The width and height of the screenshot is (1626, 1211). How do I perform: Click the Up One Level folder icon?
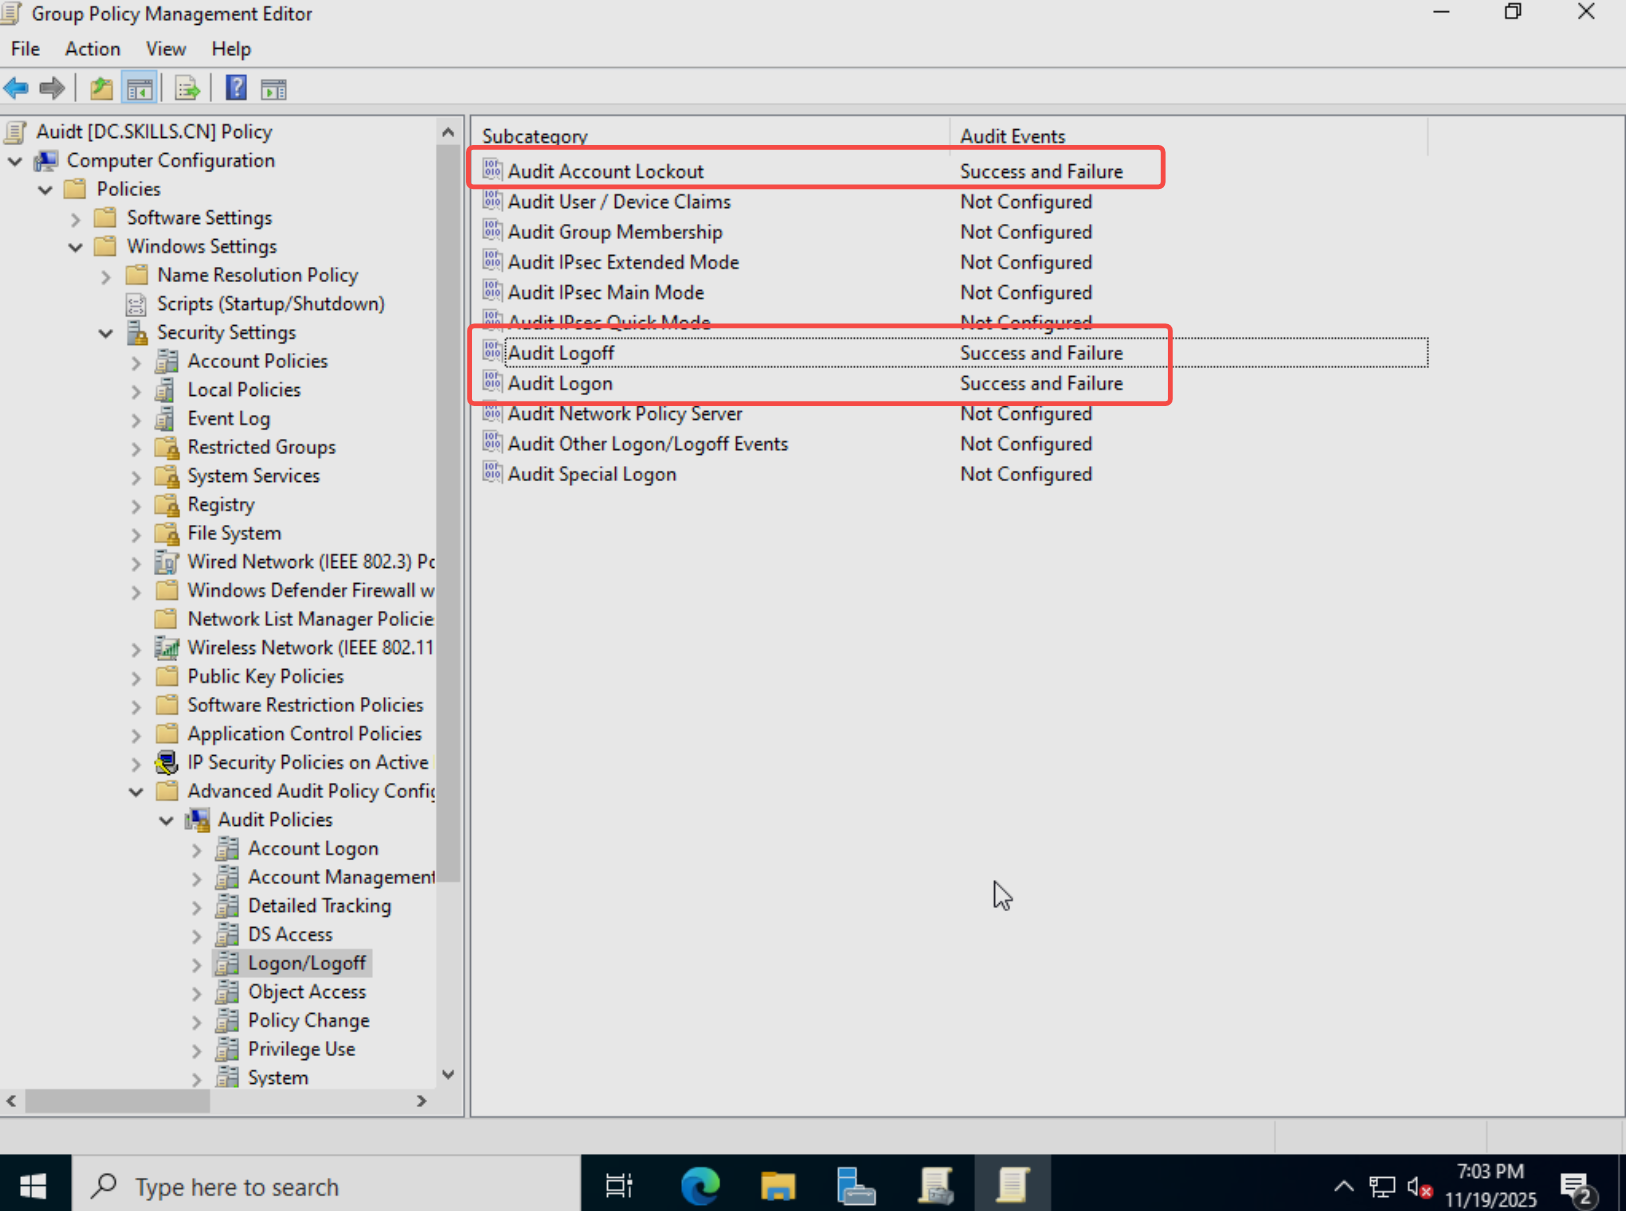coord(101,88)
